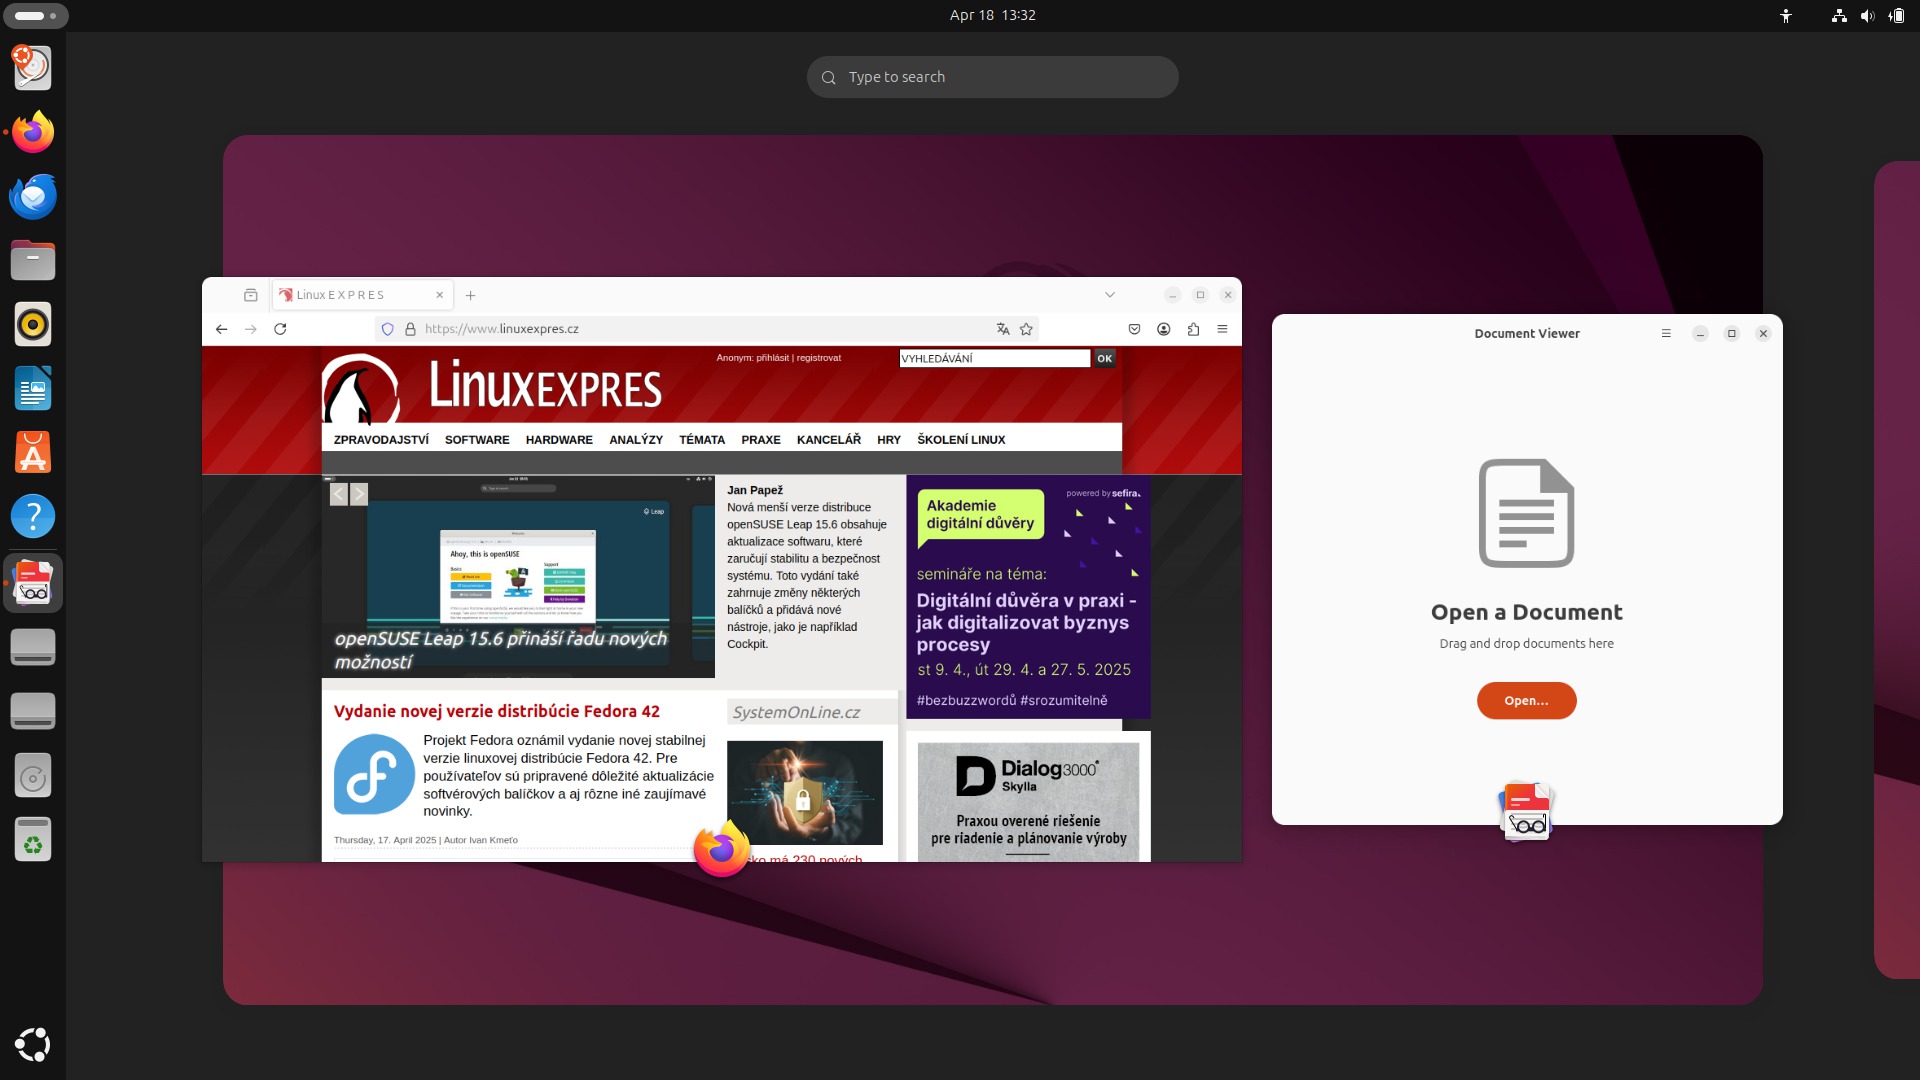The width and height of the screenshot is (1920, 1080).
Task: Open volume indicator in system tray
Action: point(1867,15)
